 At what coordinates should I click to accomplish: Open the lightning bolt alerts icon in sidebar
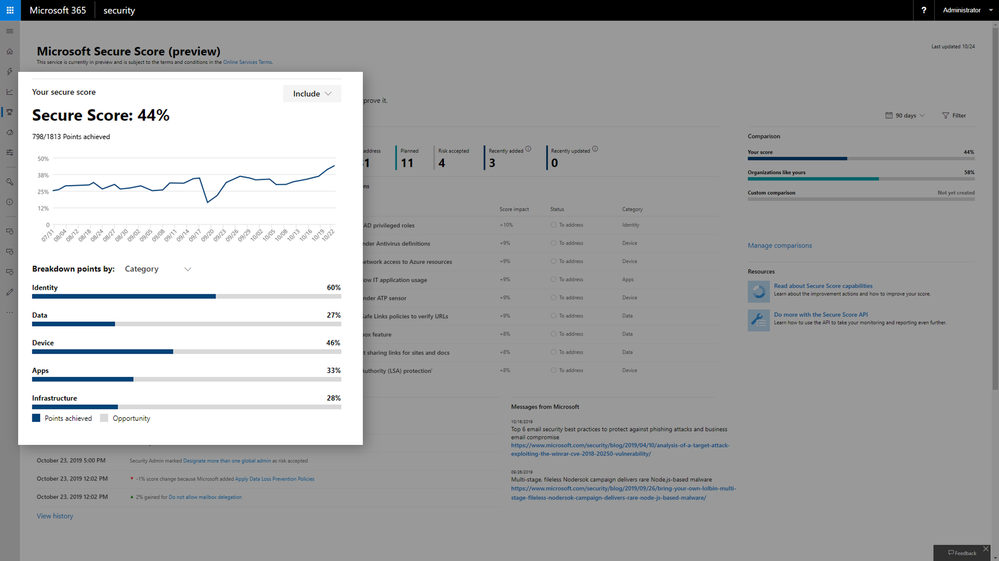coord(10,72)
